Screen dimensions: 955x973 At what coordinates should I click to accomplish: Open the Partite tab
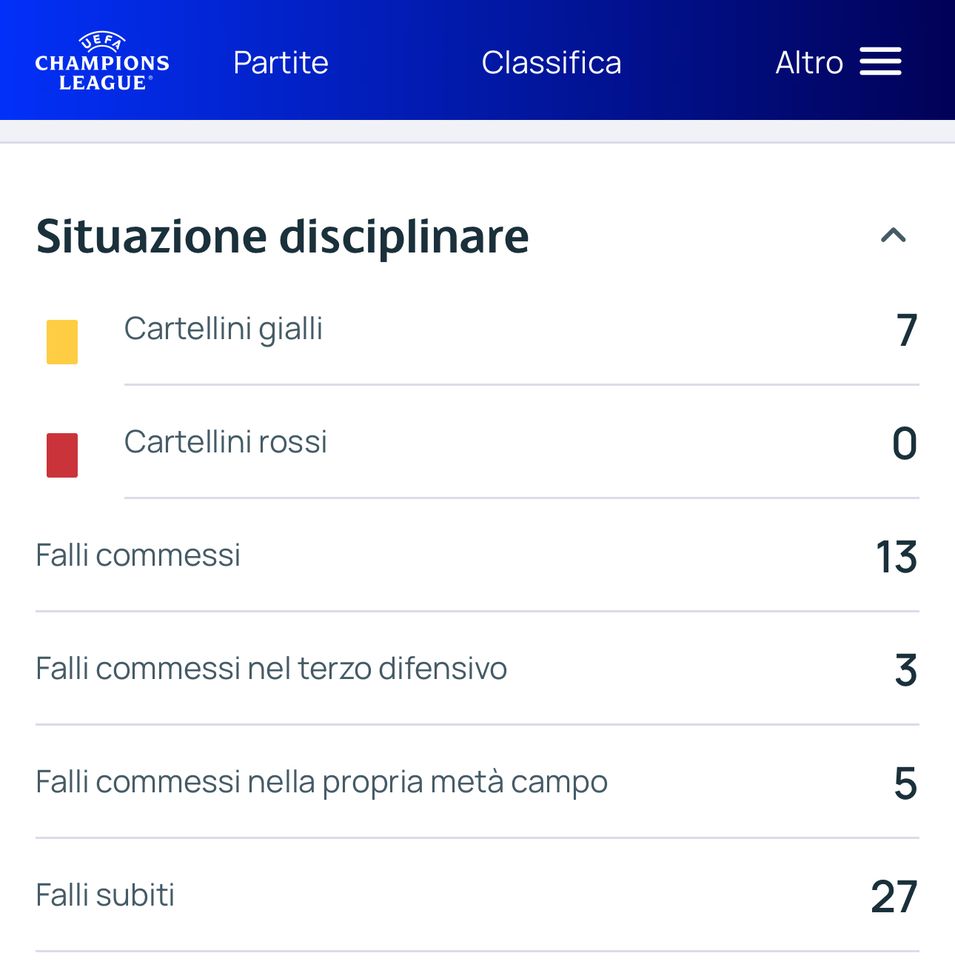point(280,62)
